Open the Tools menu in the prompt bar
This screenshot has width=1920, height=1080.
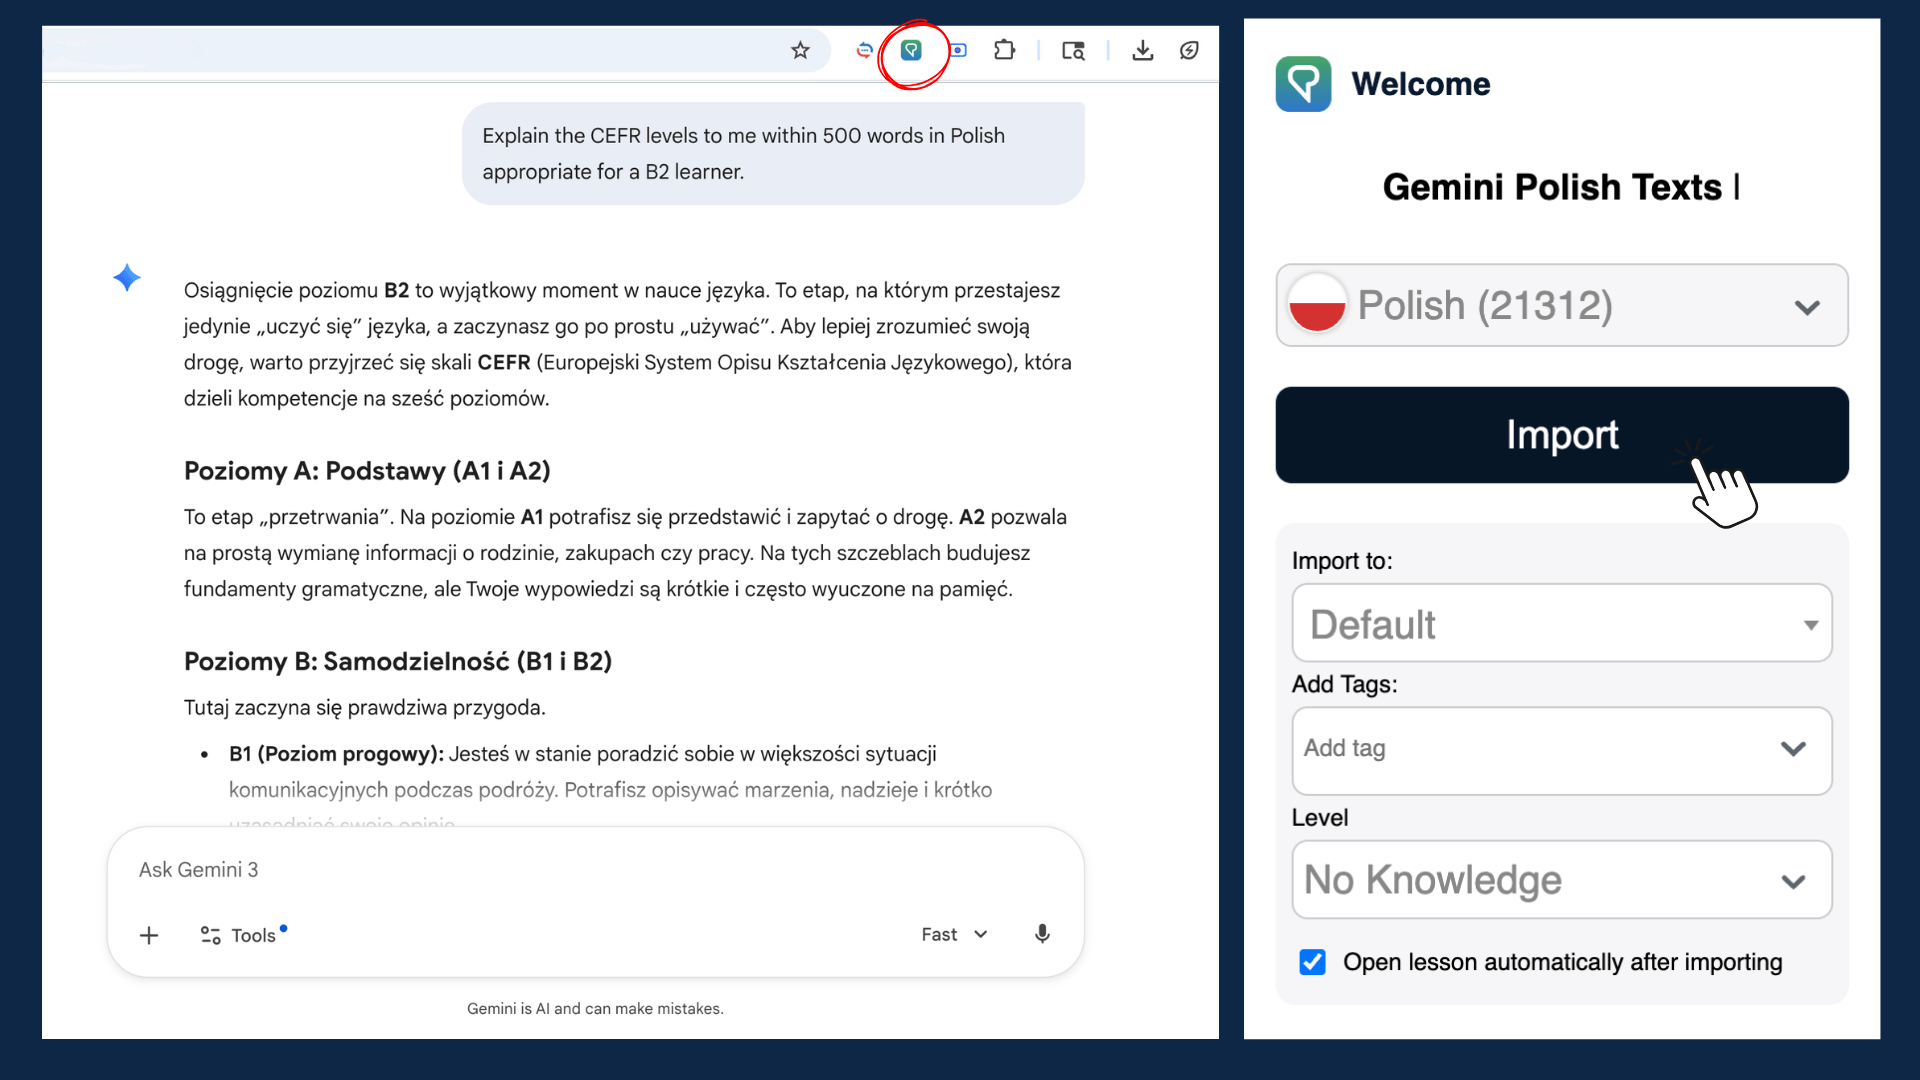pyautogui.click(x=241, y=934)
